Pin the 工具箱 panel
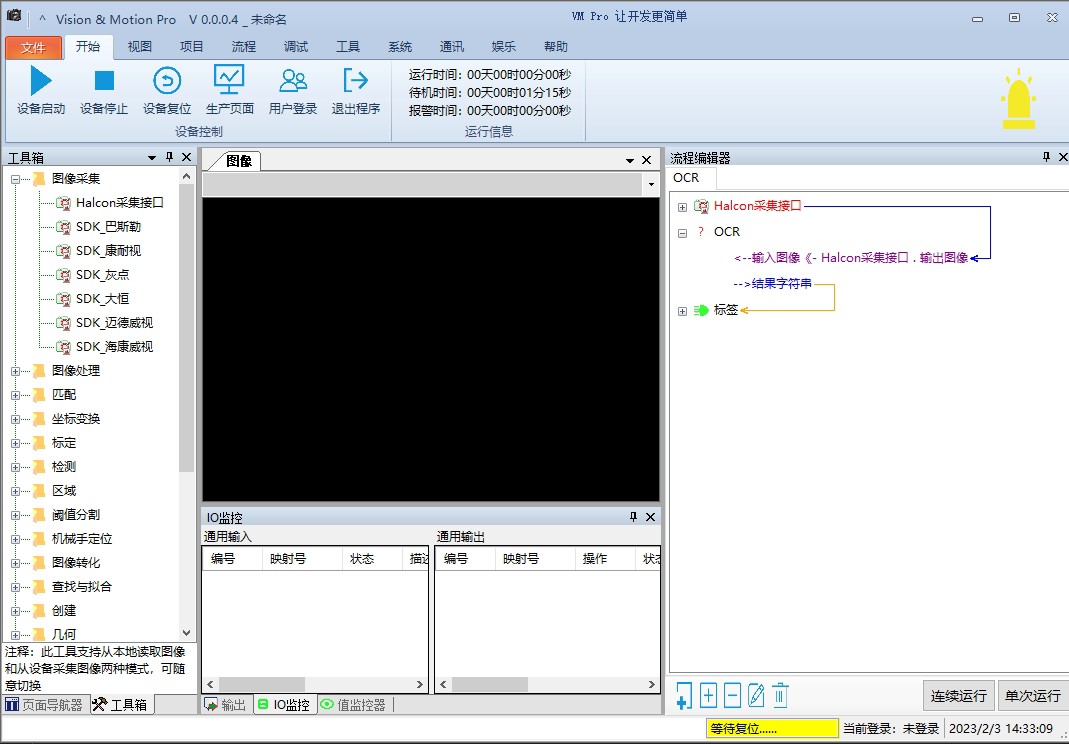 170,158
